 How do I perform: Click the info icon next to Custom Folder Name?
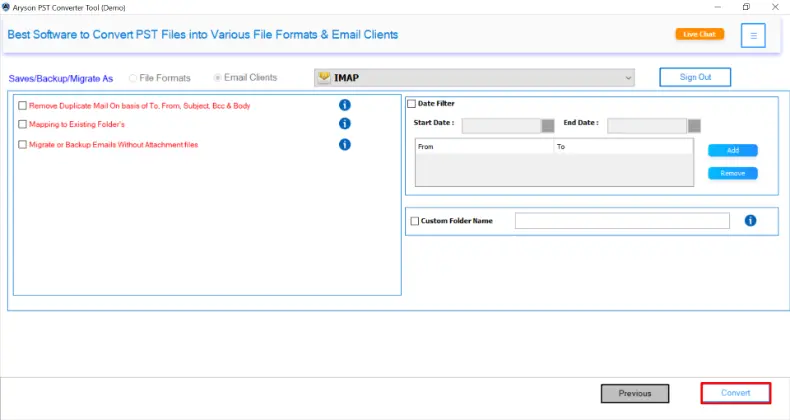(x=750, y=220)
